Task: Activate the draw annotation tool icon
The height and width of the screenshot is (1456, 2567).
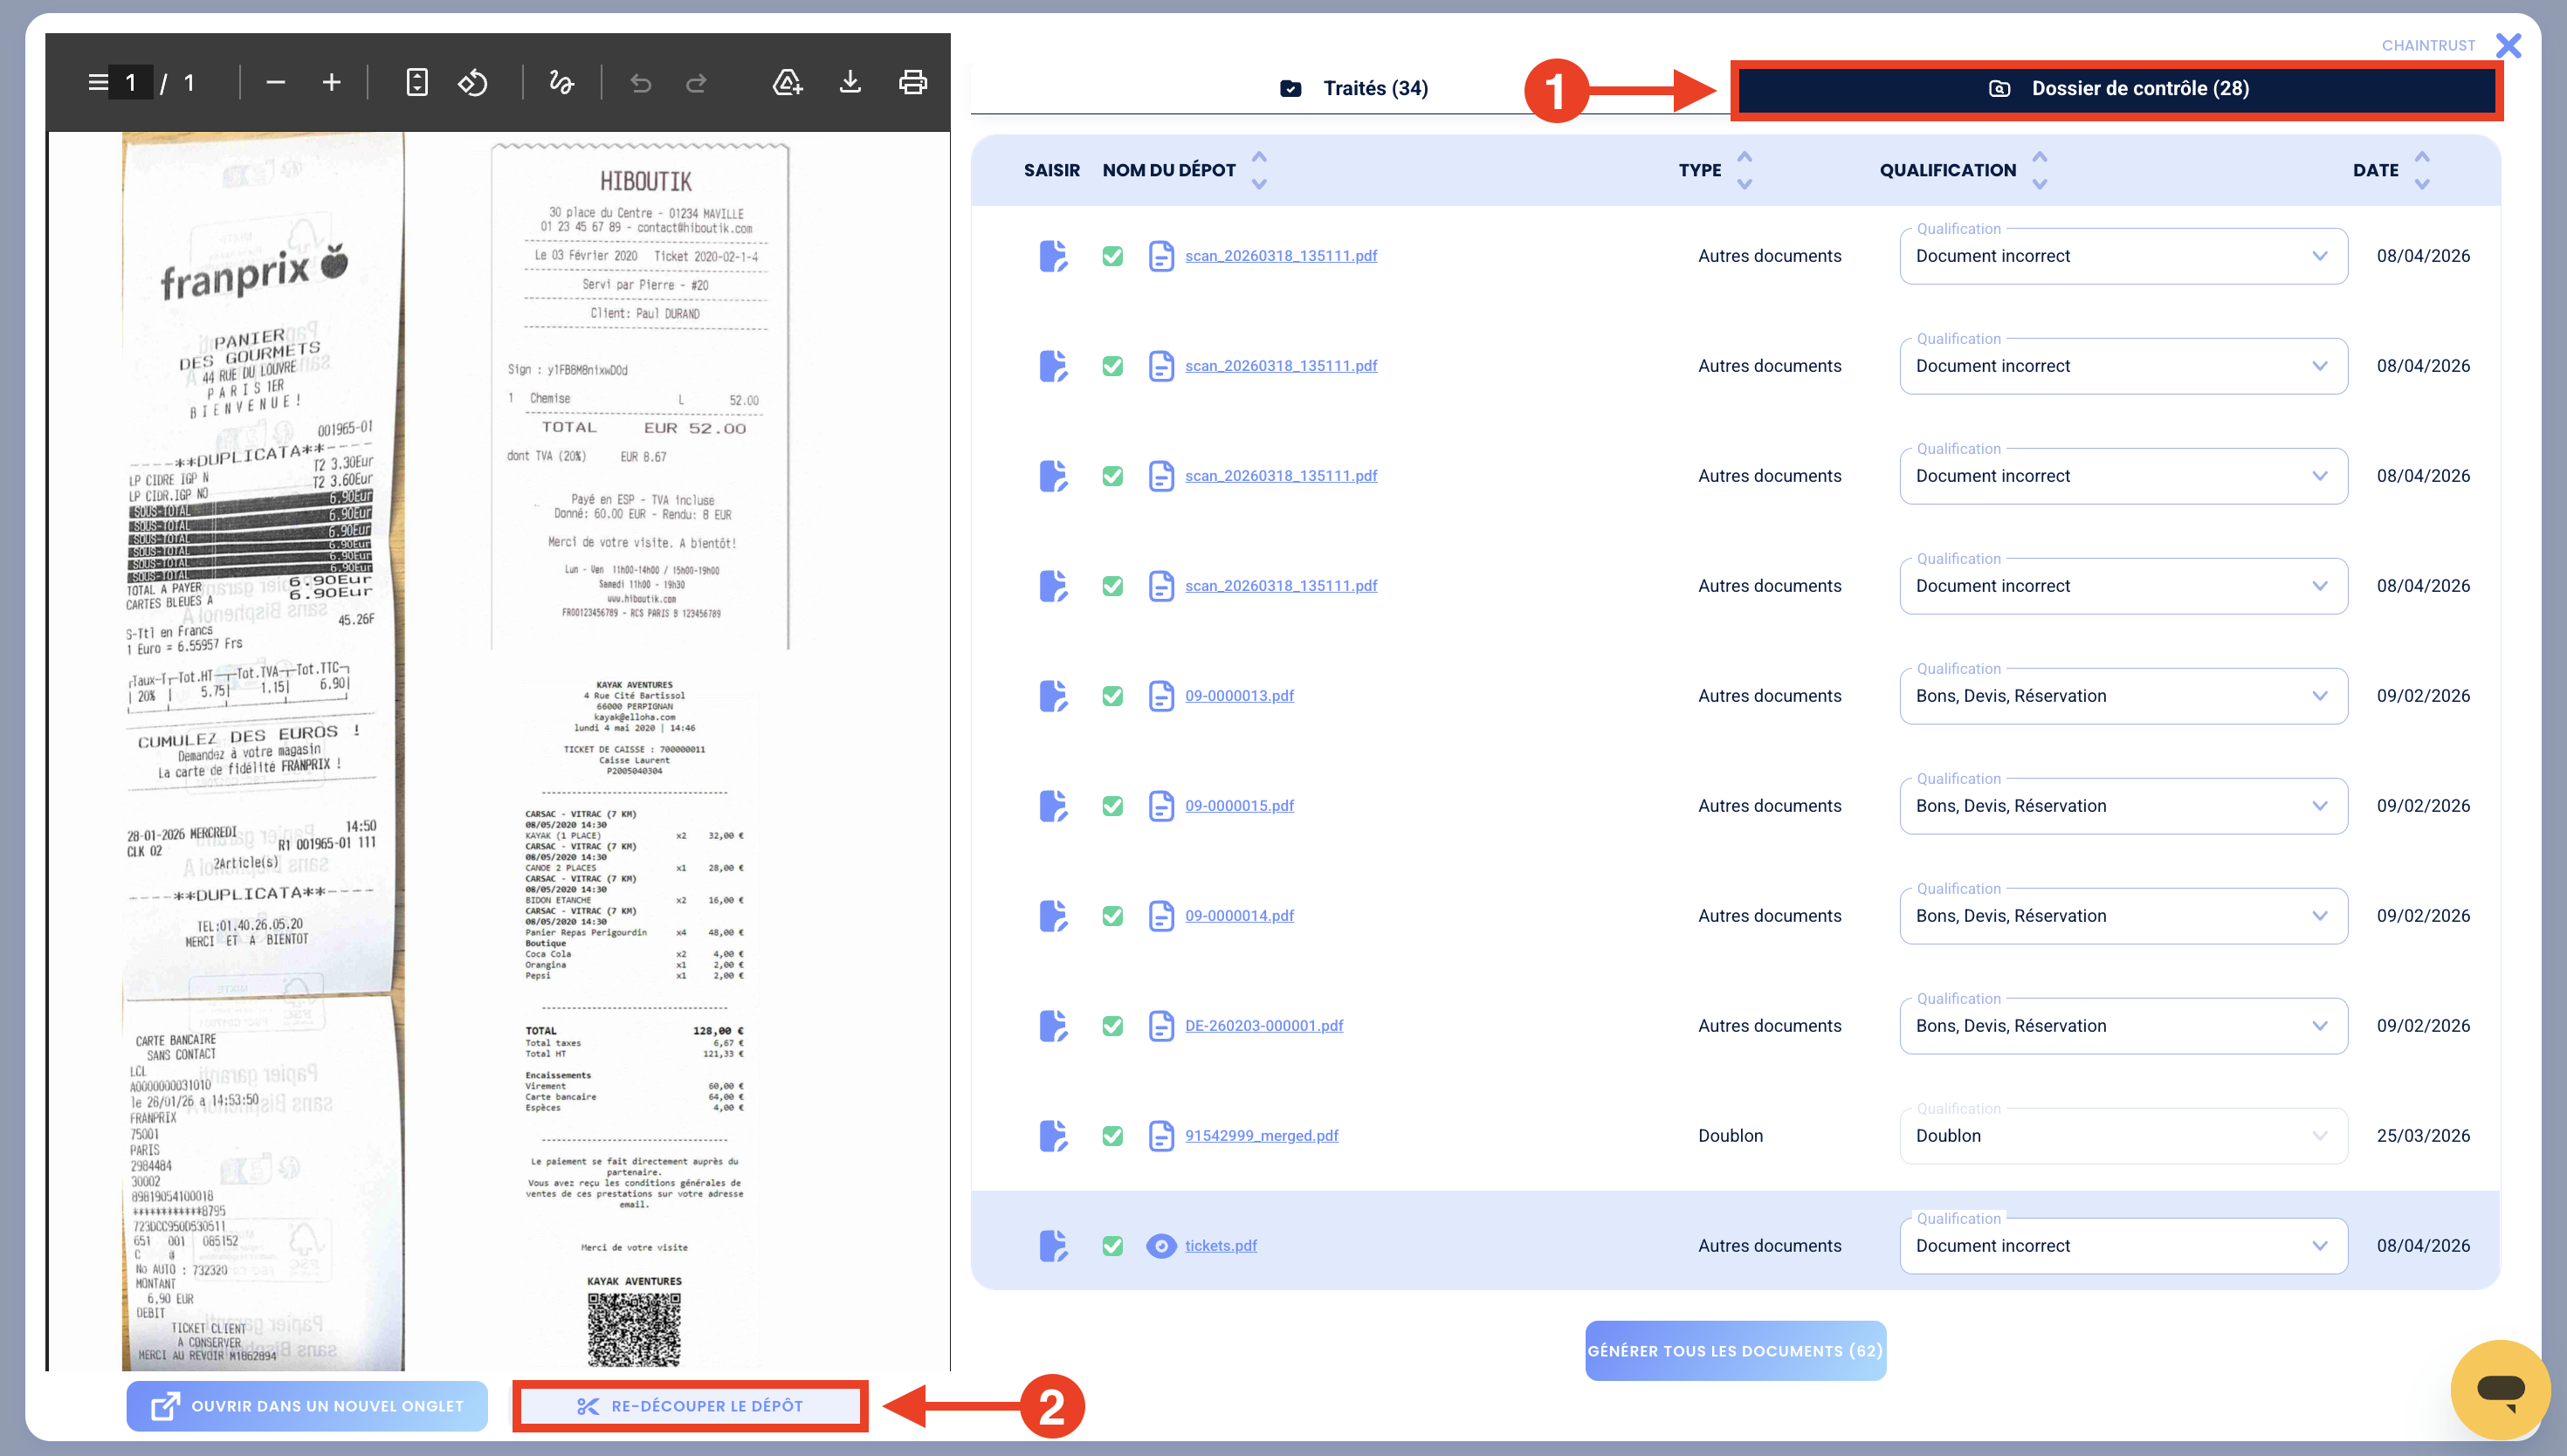Action: coord(561,82)
